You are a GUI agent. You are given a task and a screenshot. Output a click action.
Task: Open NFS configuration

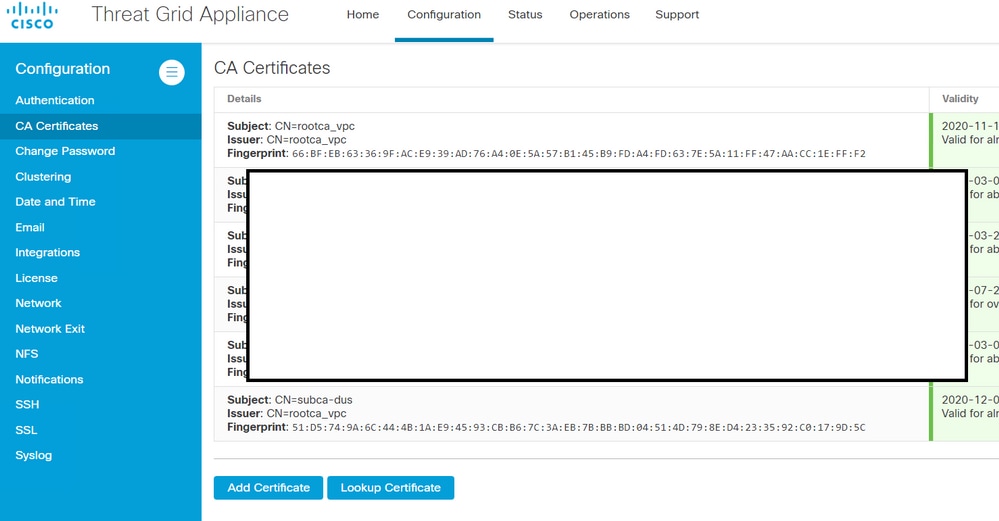(x=27, y=353)
